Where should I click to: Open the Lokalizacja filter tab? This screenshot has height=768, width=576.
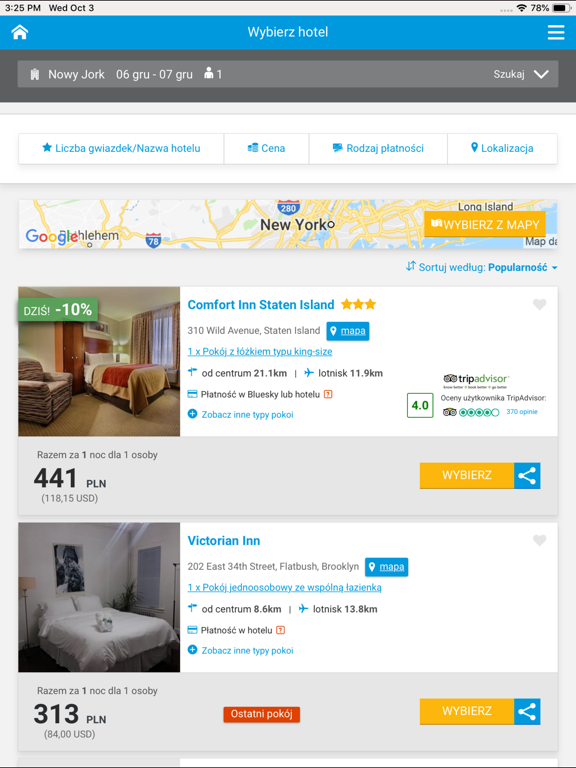[502, 148]
